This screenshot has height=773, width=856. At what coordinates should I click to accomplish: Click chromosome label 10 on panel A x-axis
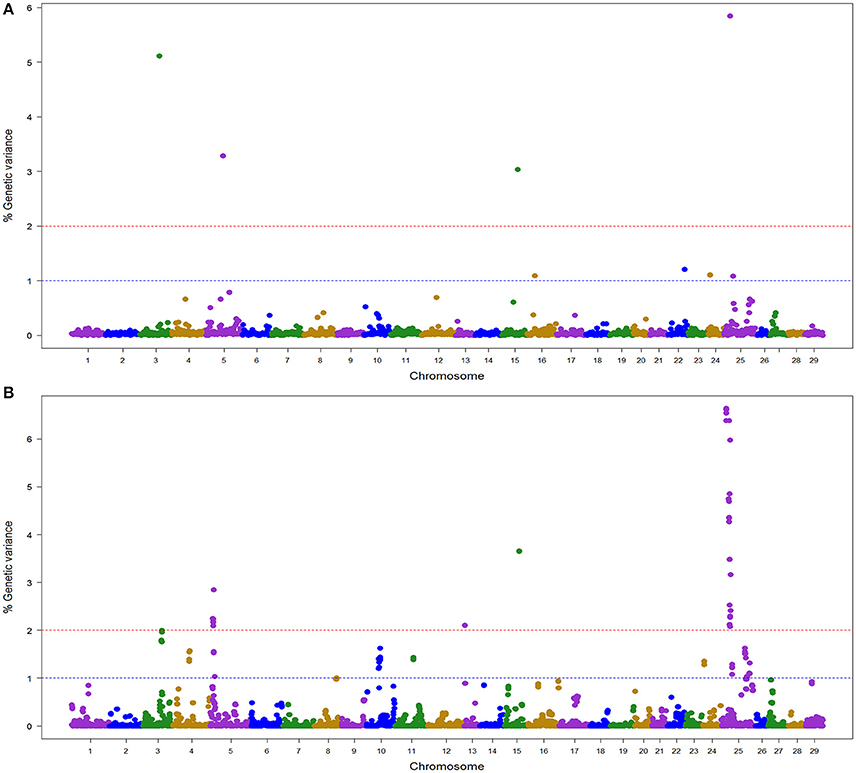point(377,360)
